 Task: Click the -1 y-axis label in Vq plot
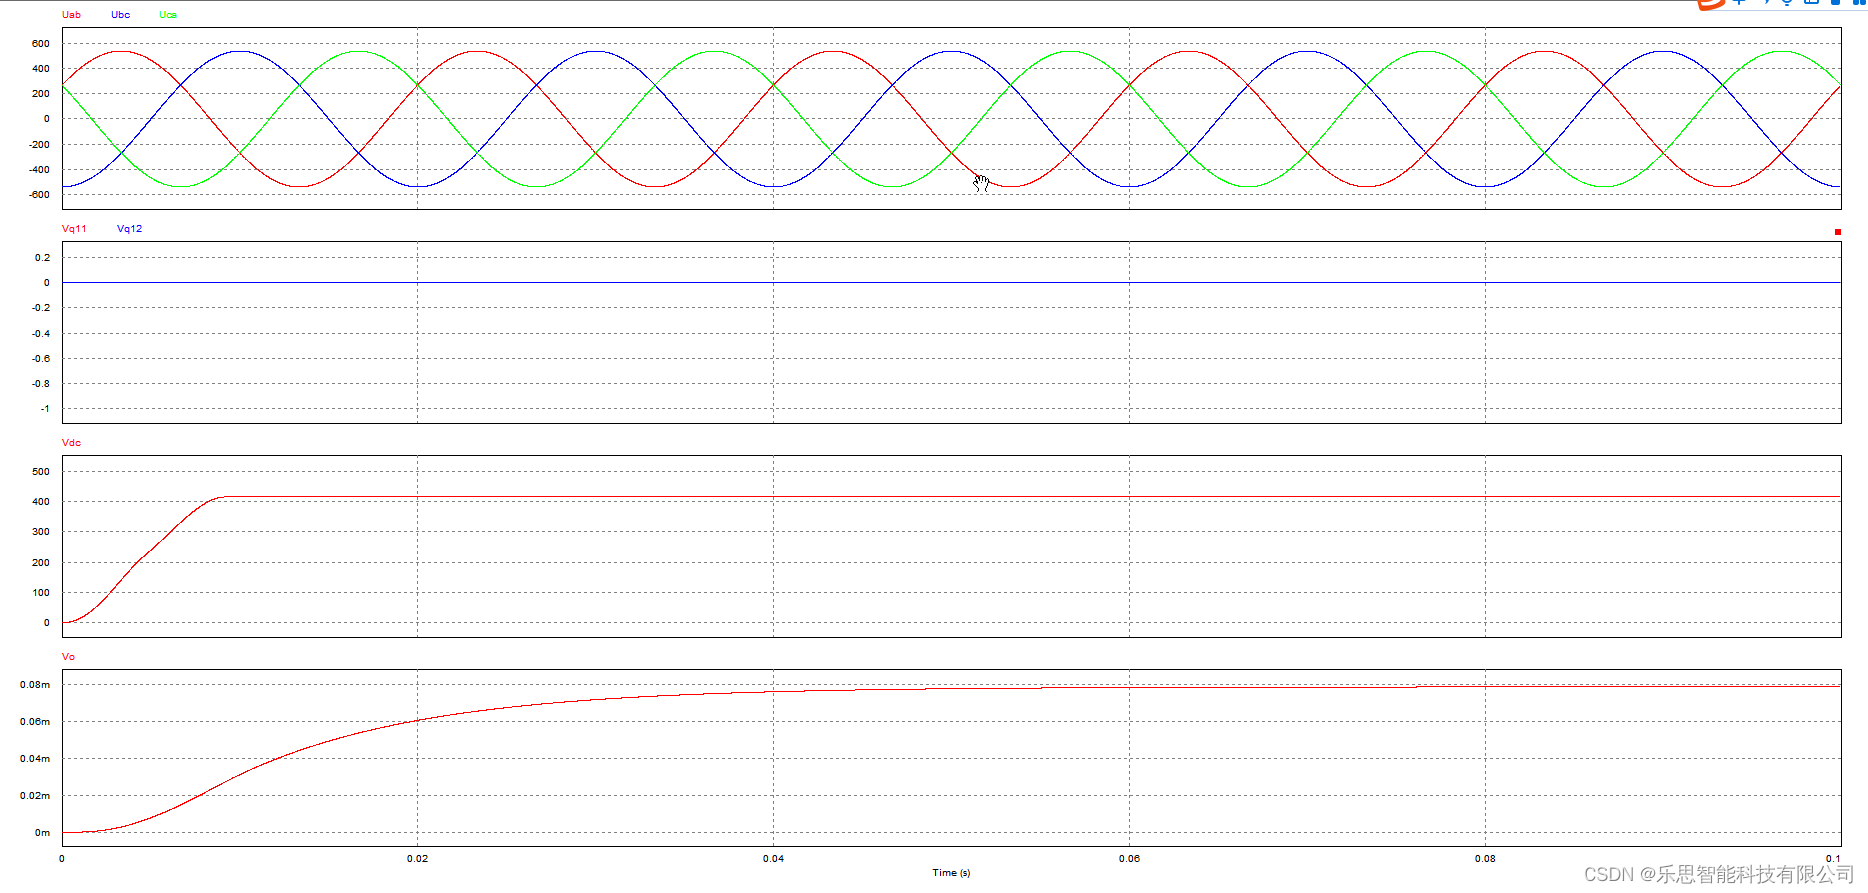point(44,409)
